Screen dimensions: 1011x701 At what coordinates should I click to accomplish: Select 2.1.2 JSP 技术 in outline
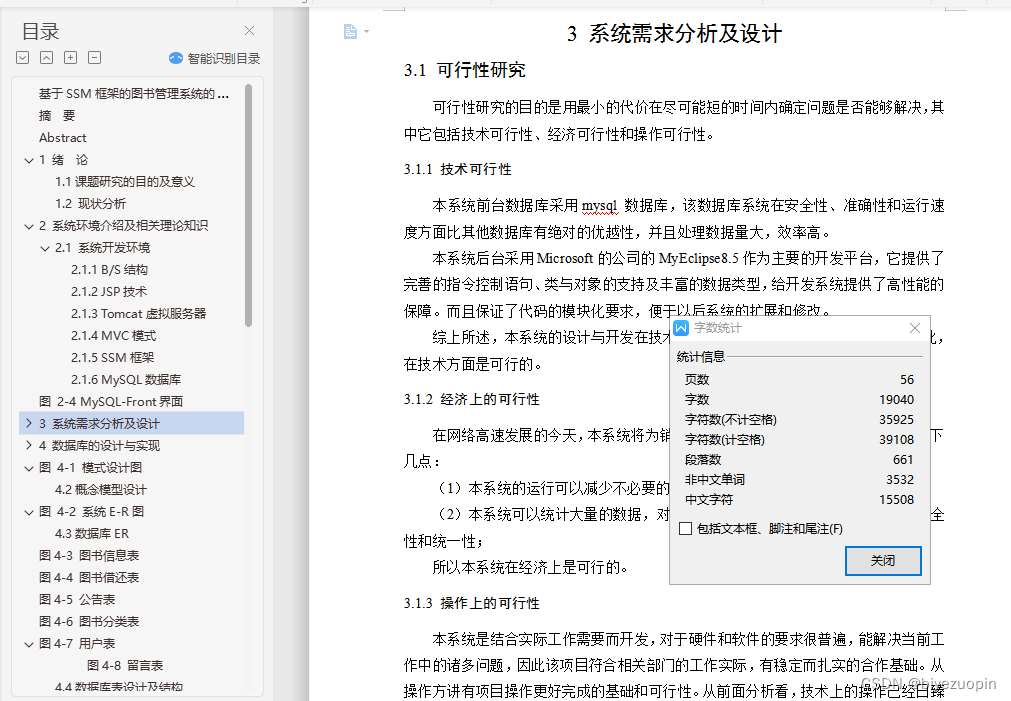tap(109, 291)
